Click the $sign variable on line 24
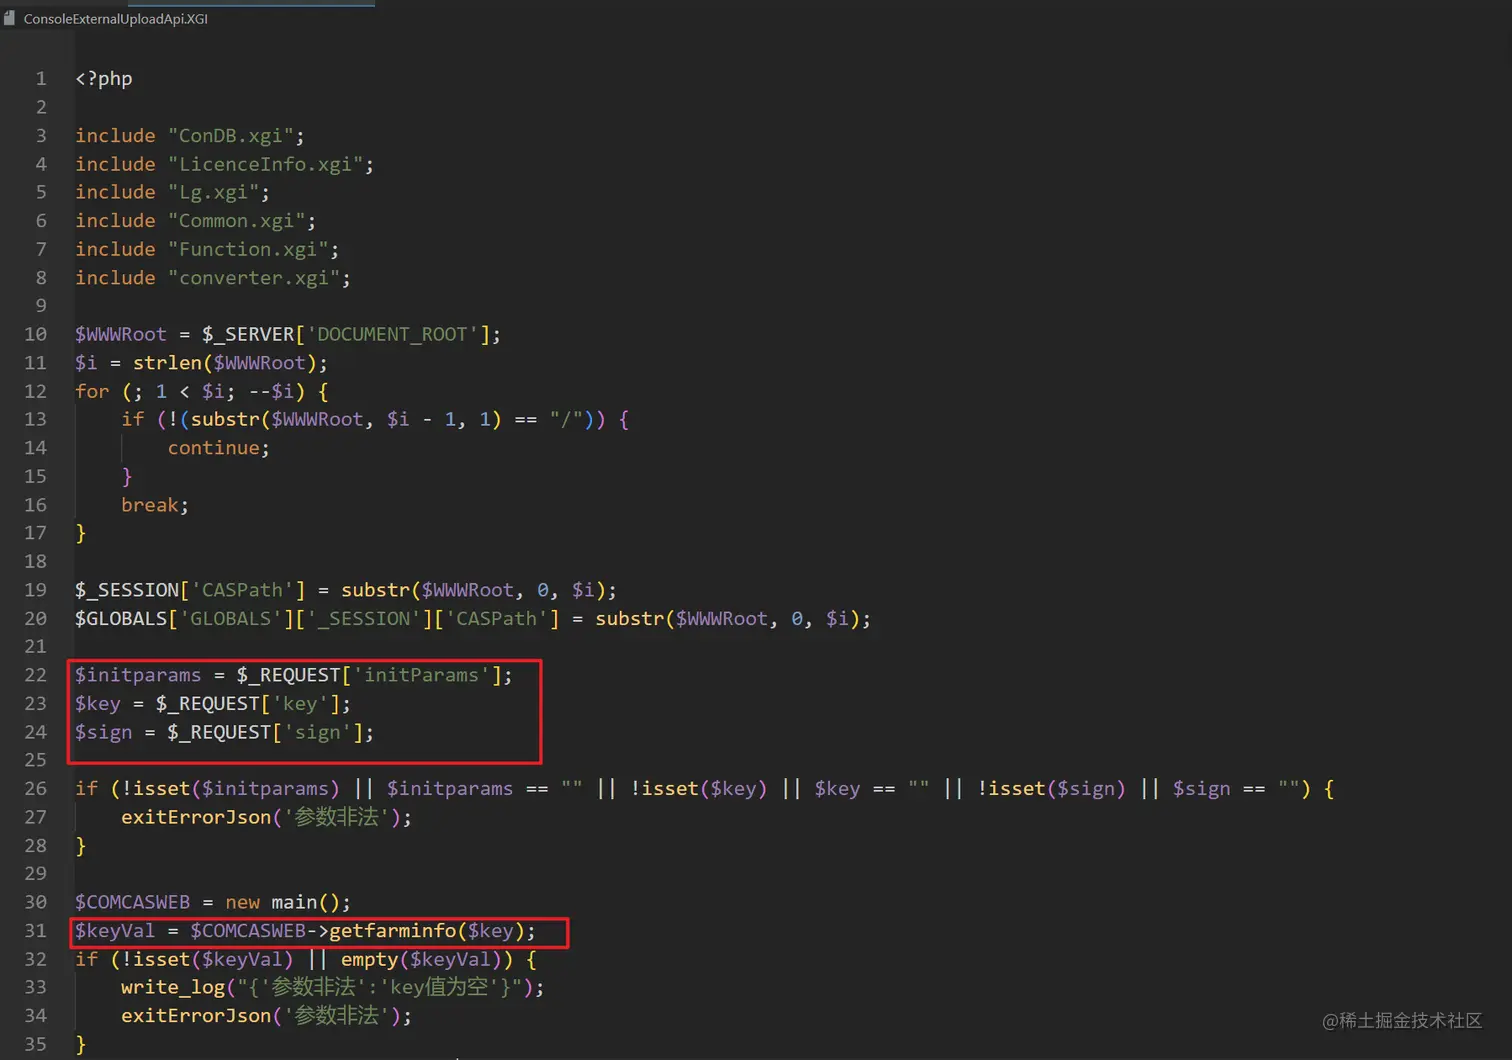 click(x=104, y=733)
